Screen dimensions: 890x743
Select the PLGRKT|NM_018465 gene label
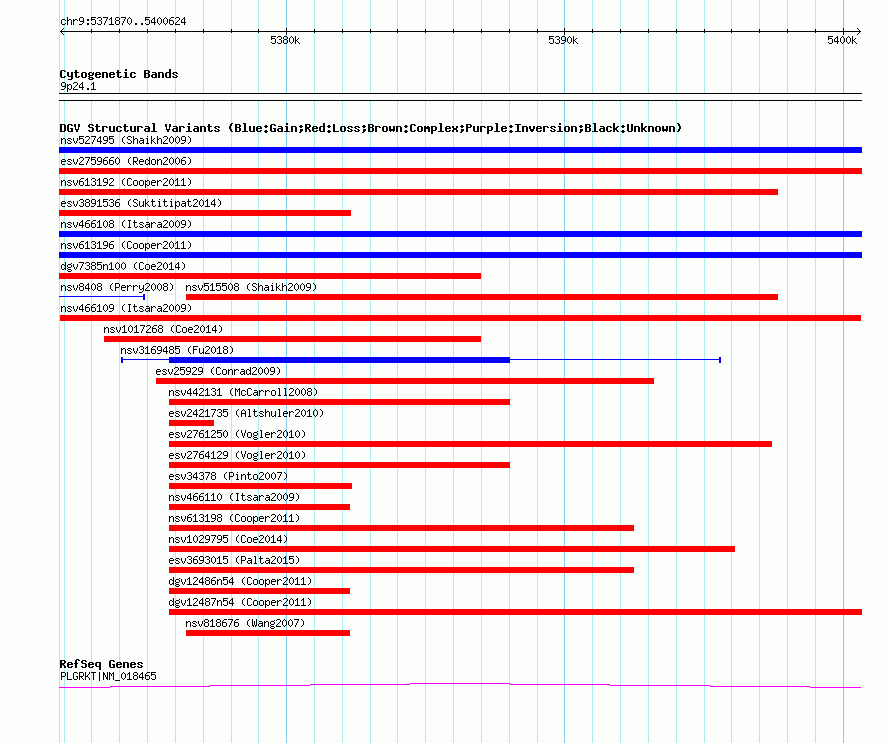pos(108,677)
